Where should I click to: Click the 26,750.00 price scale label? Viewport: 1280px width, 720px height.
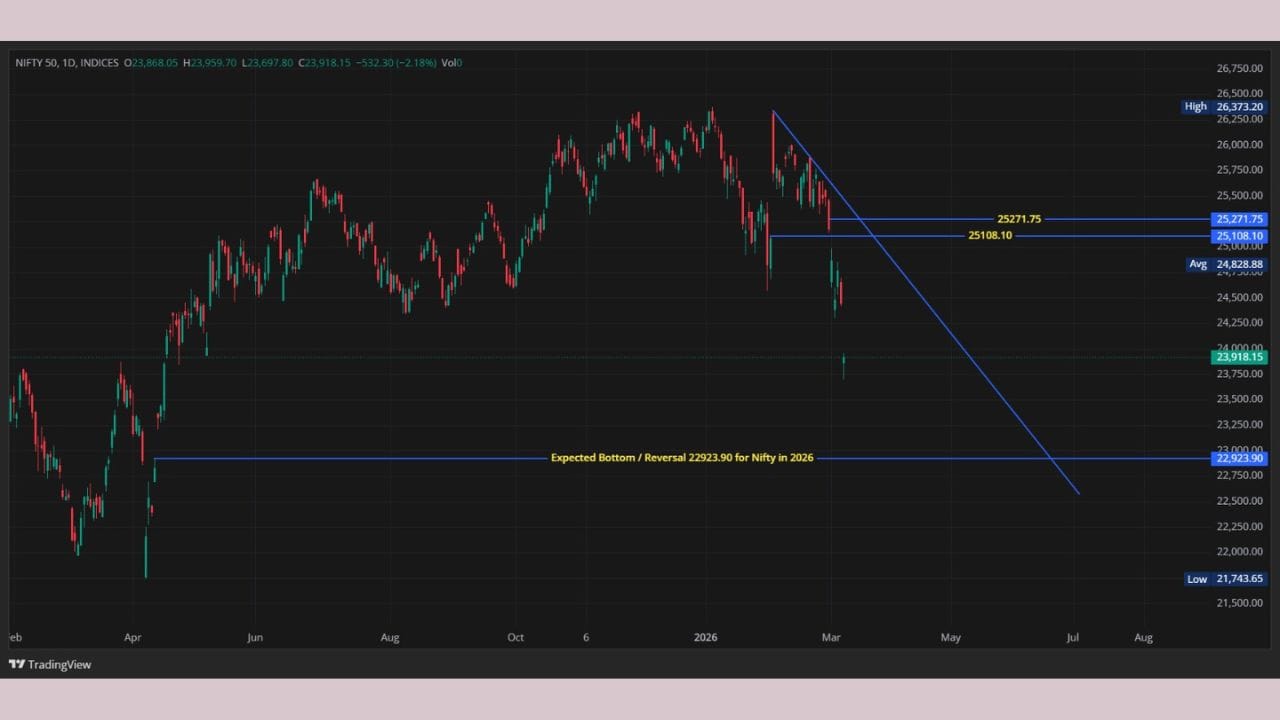point(1238,69)
